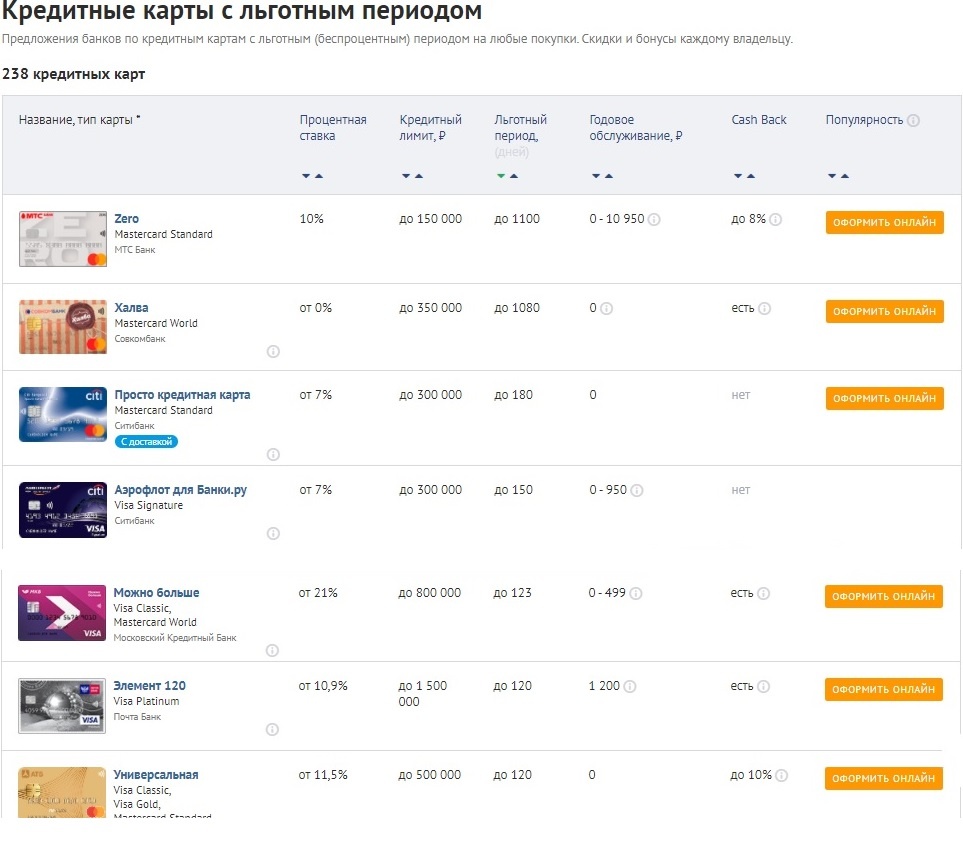Image resolution: width=963 pixels, height=847 pixels.
Task: Click the Халва card image thumbnail
Action: tap(62, 326)
